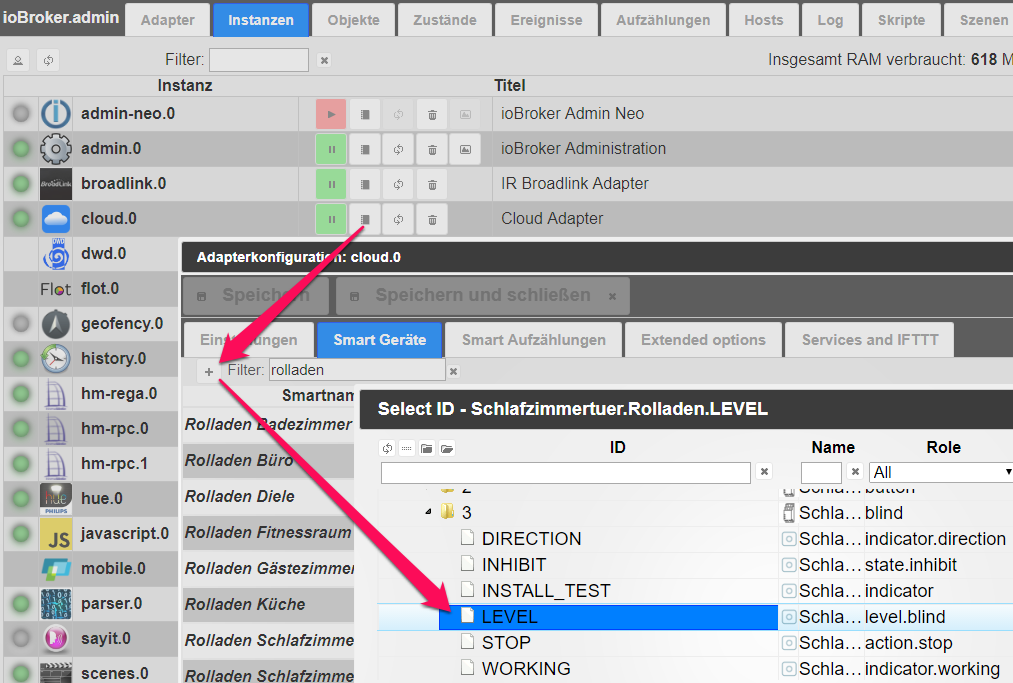Collapse the folder 3 tree node
Image resolution: width=1013 pixels, height=683 pixels.
428,512
